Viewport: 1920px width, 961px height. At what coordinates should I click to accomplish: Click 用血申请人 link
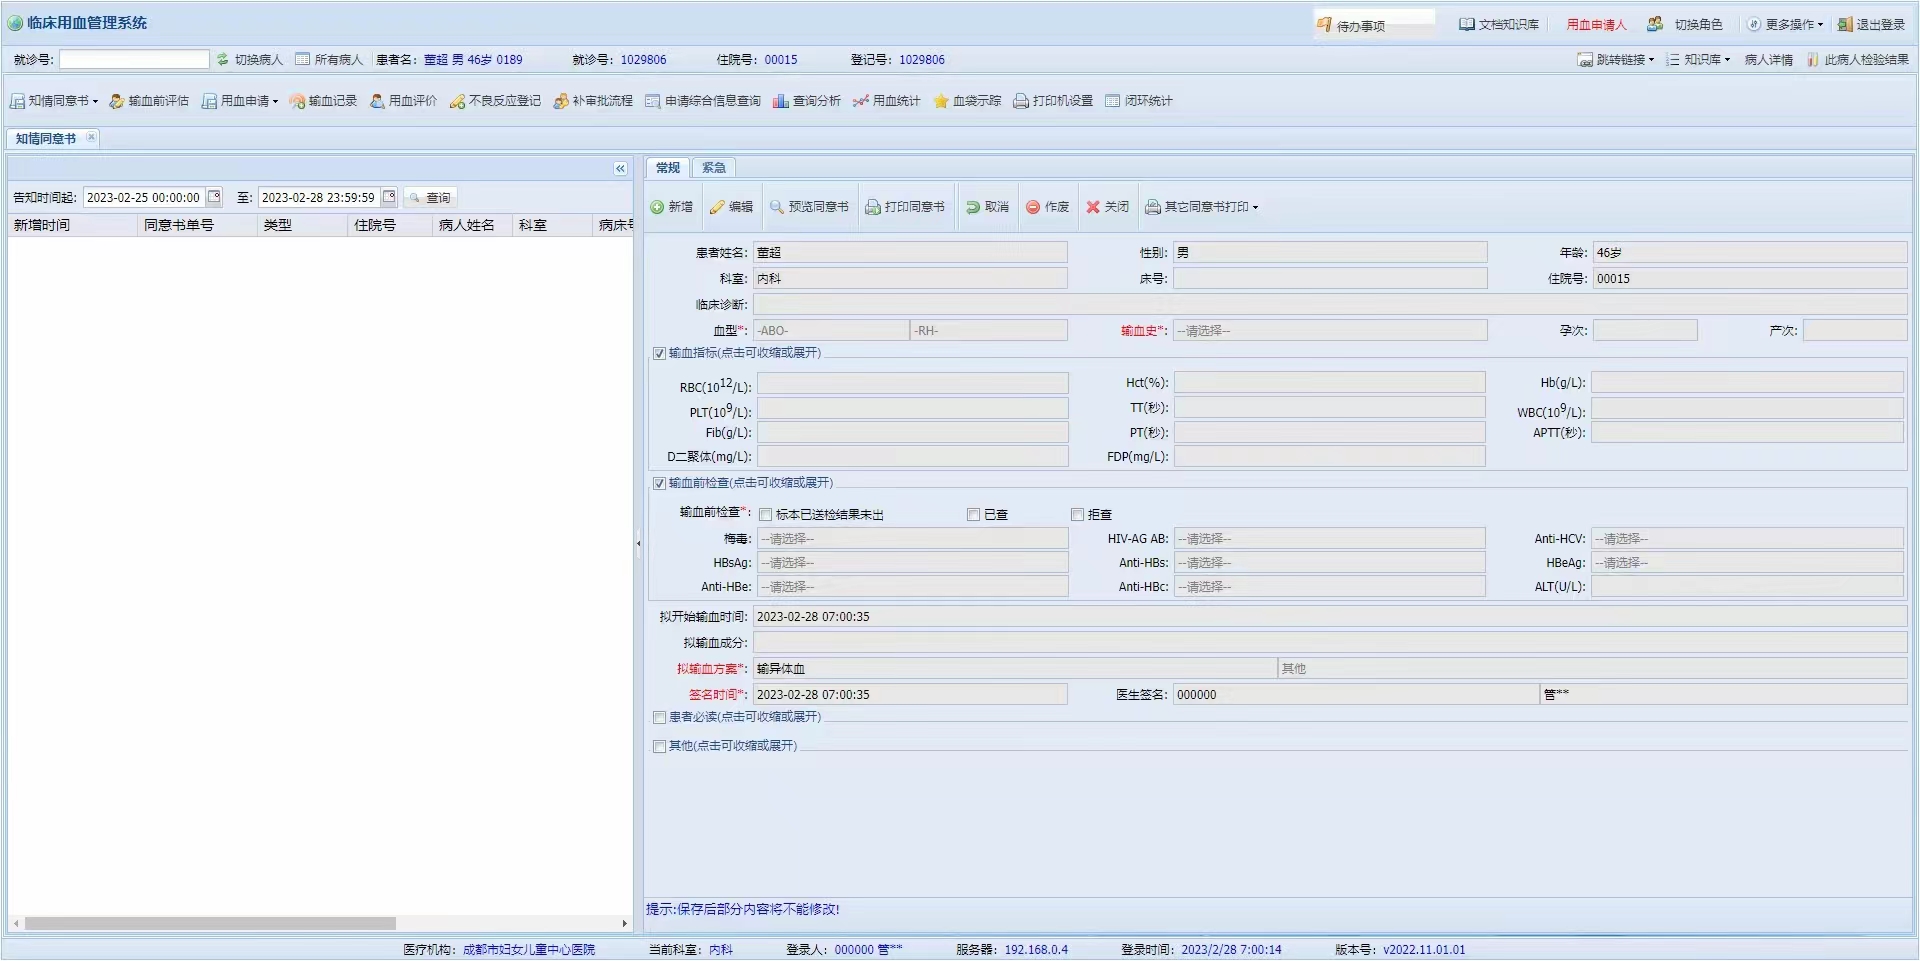pyautogui.click(x=1596, y=25)
